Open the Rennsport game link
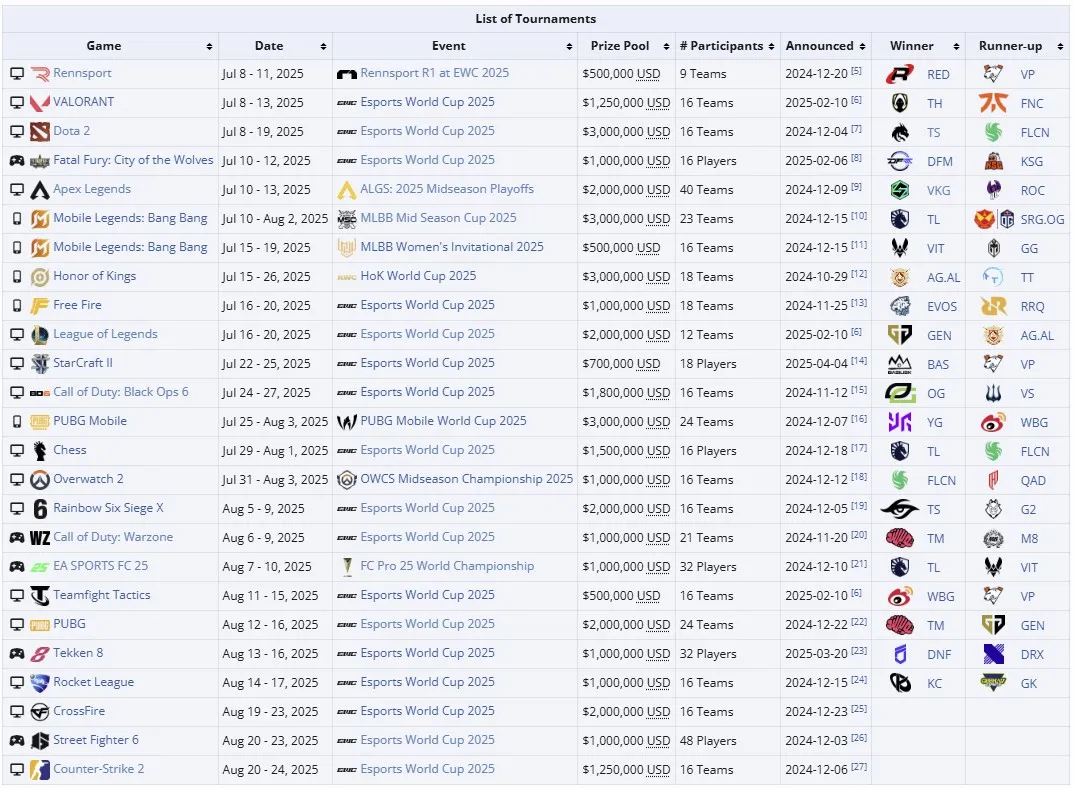This screenshot has height=788, width=1074. click(82, 73)
